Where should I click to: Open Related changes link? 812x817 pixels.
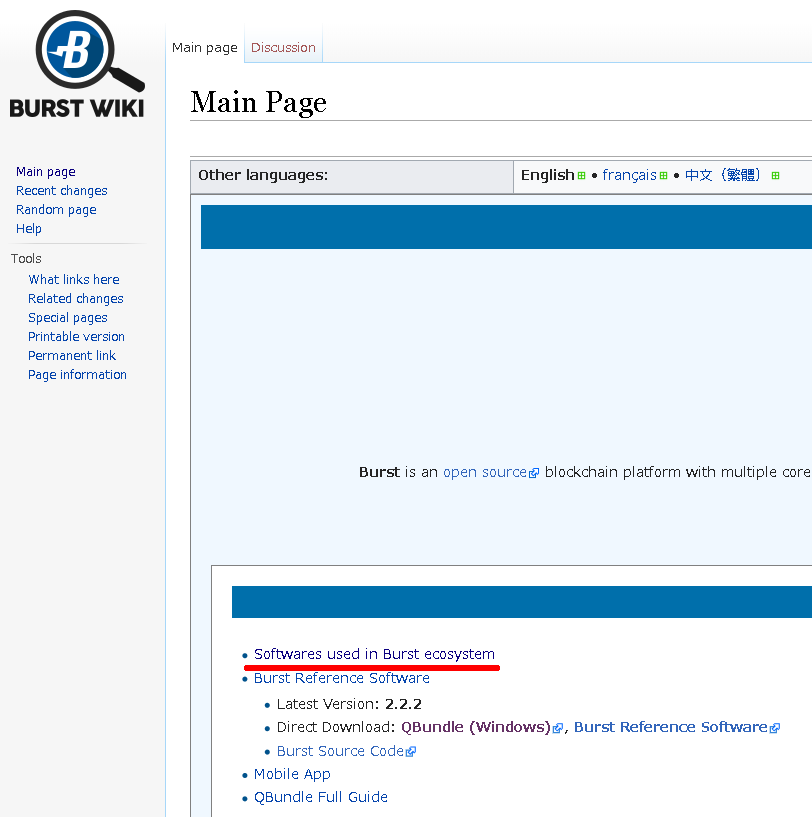tap(76, 299)
